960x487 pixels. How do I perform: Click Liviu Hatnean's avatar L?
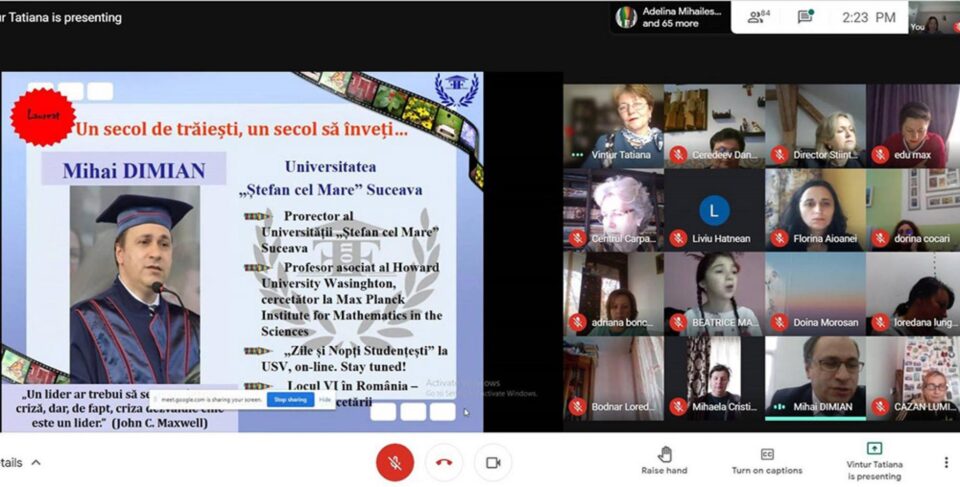point(714,211)
